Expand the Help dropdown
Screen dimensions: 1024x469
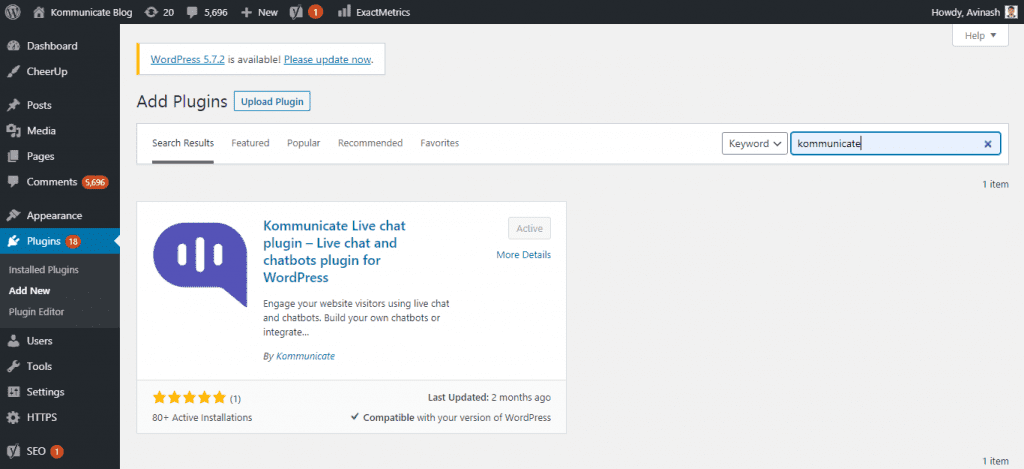pyautogui.click(x=980, y=35)
